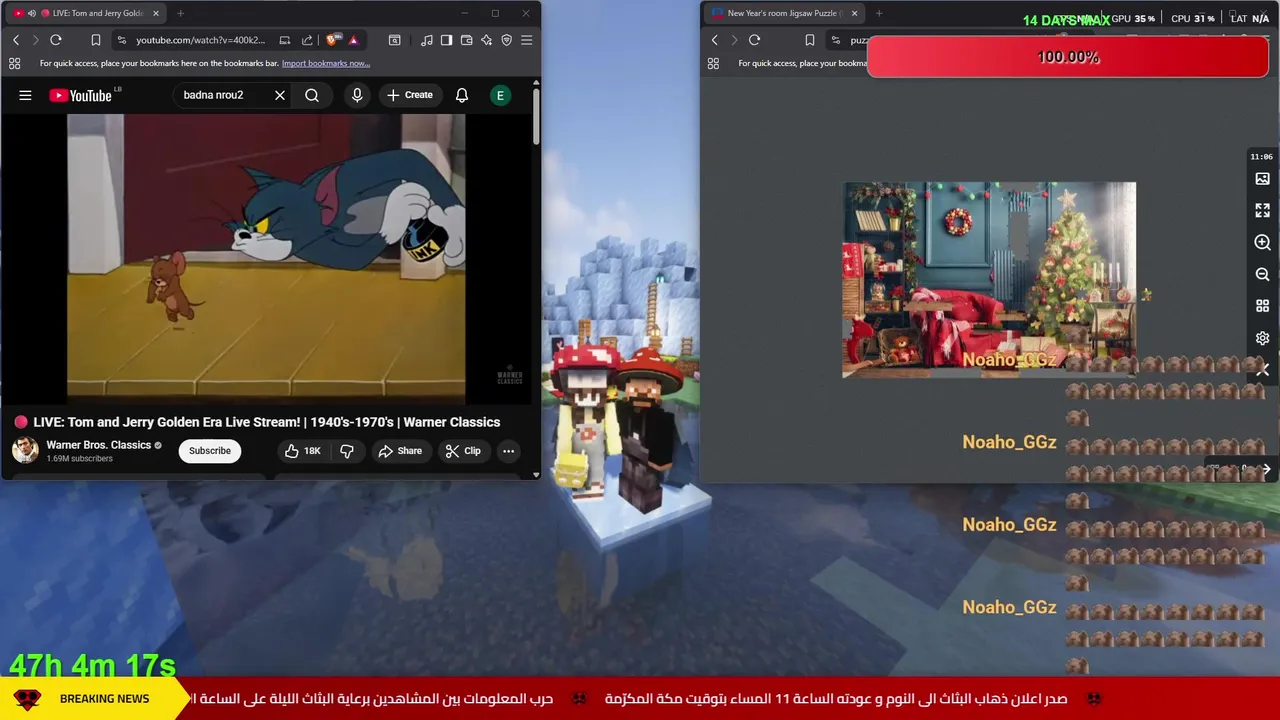This screenshot has height=720, width=1280.
Task: Click the completed Christmas room puzzle image
Action: tap(989, 280)
